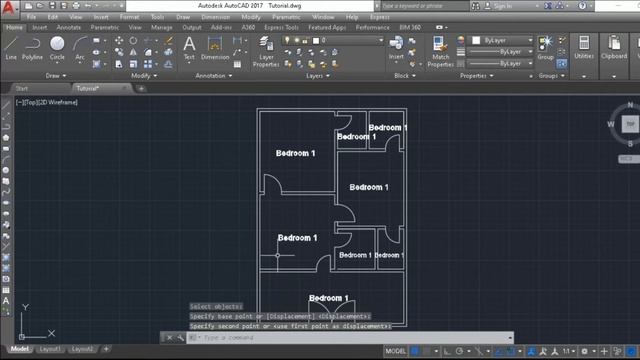
Task: Expand the Properties panel
Action: pos(476,76)
